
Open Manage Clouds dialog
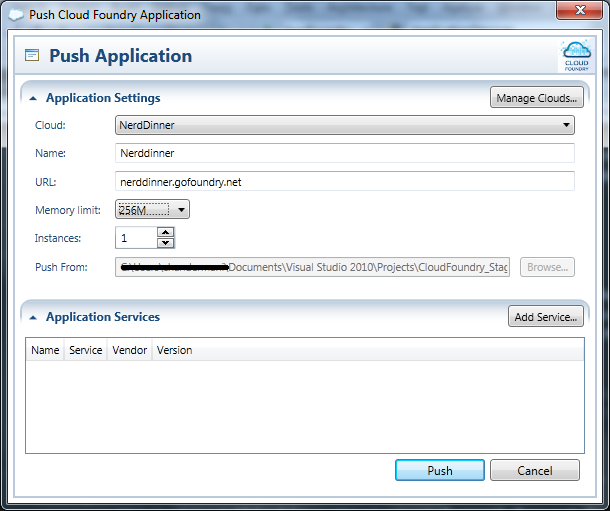click(536, 98)
